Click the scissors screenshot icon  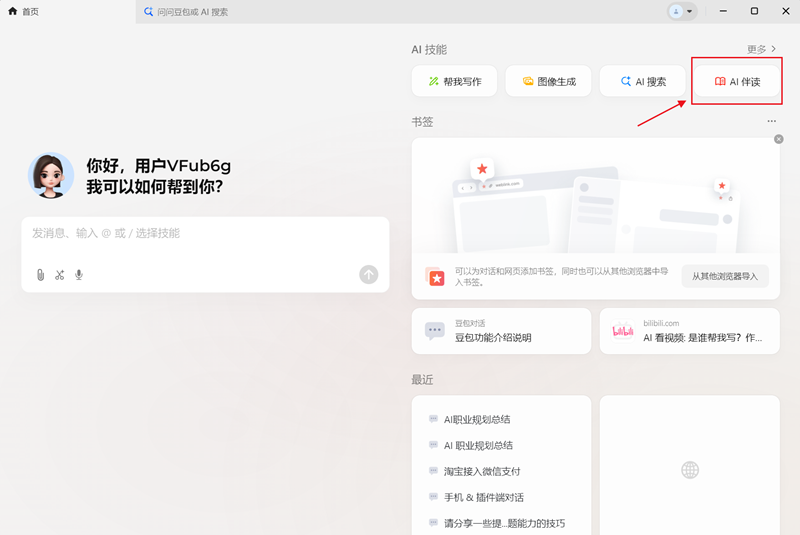60,275
